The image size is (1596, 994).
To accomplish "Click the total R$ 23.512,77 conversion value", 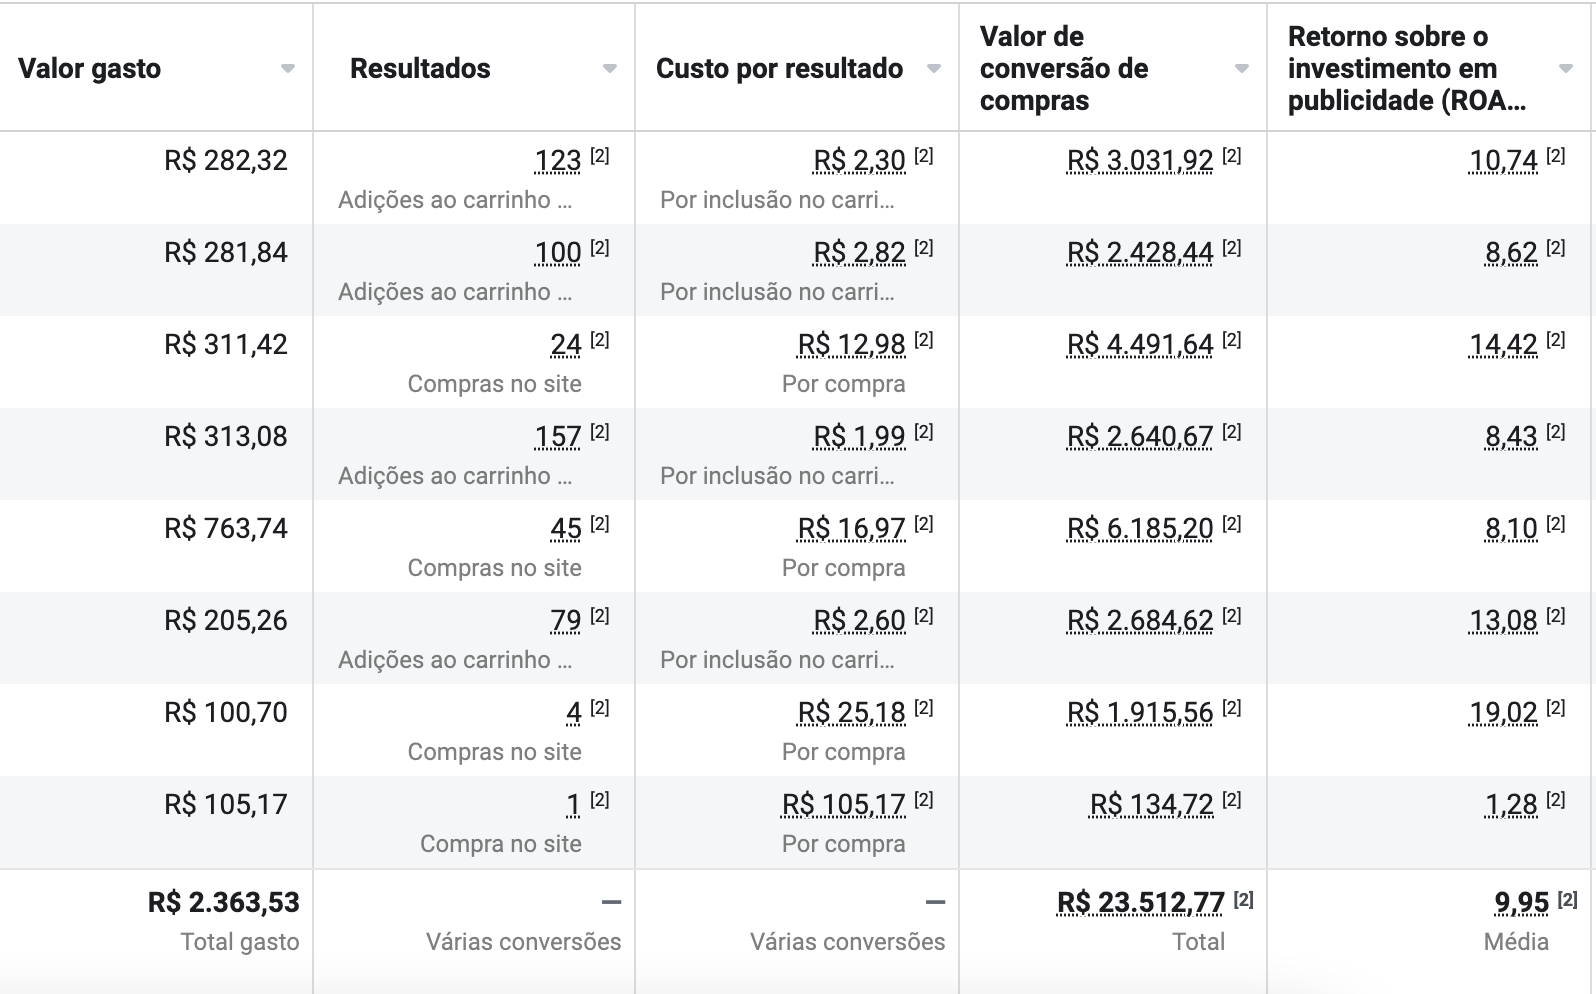I will pos(1141,903).
